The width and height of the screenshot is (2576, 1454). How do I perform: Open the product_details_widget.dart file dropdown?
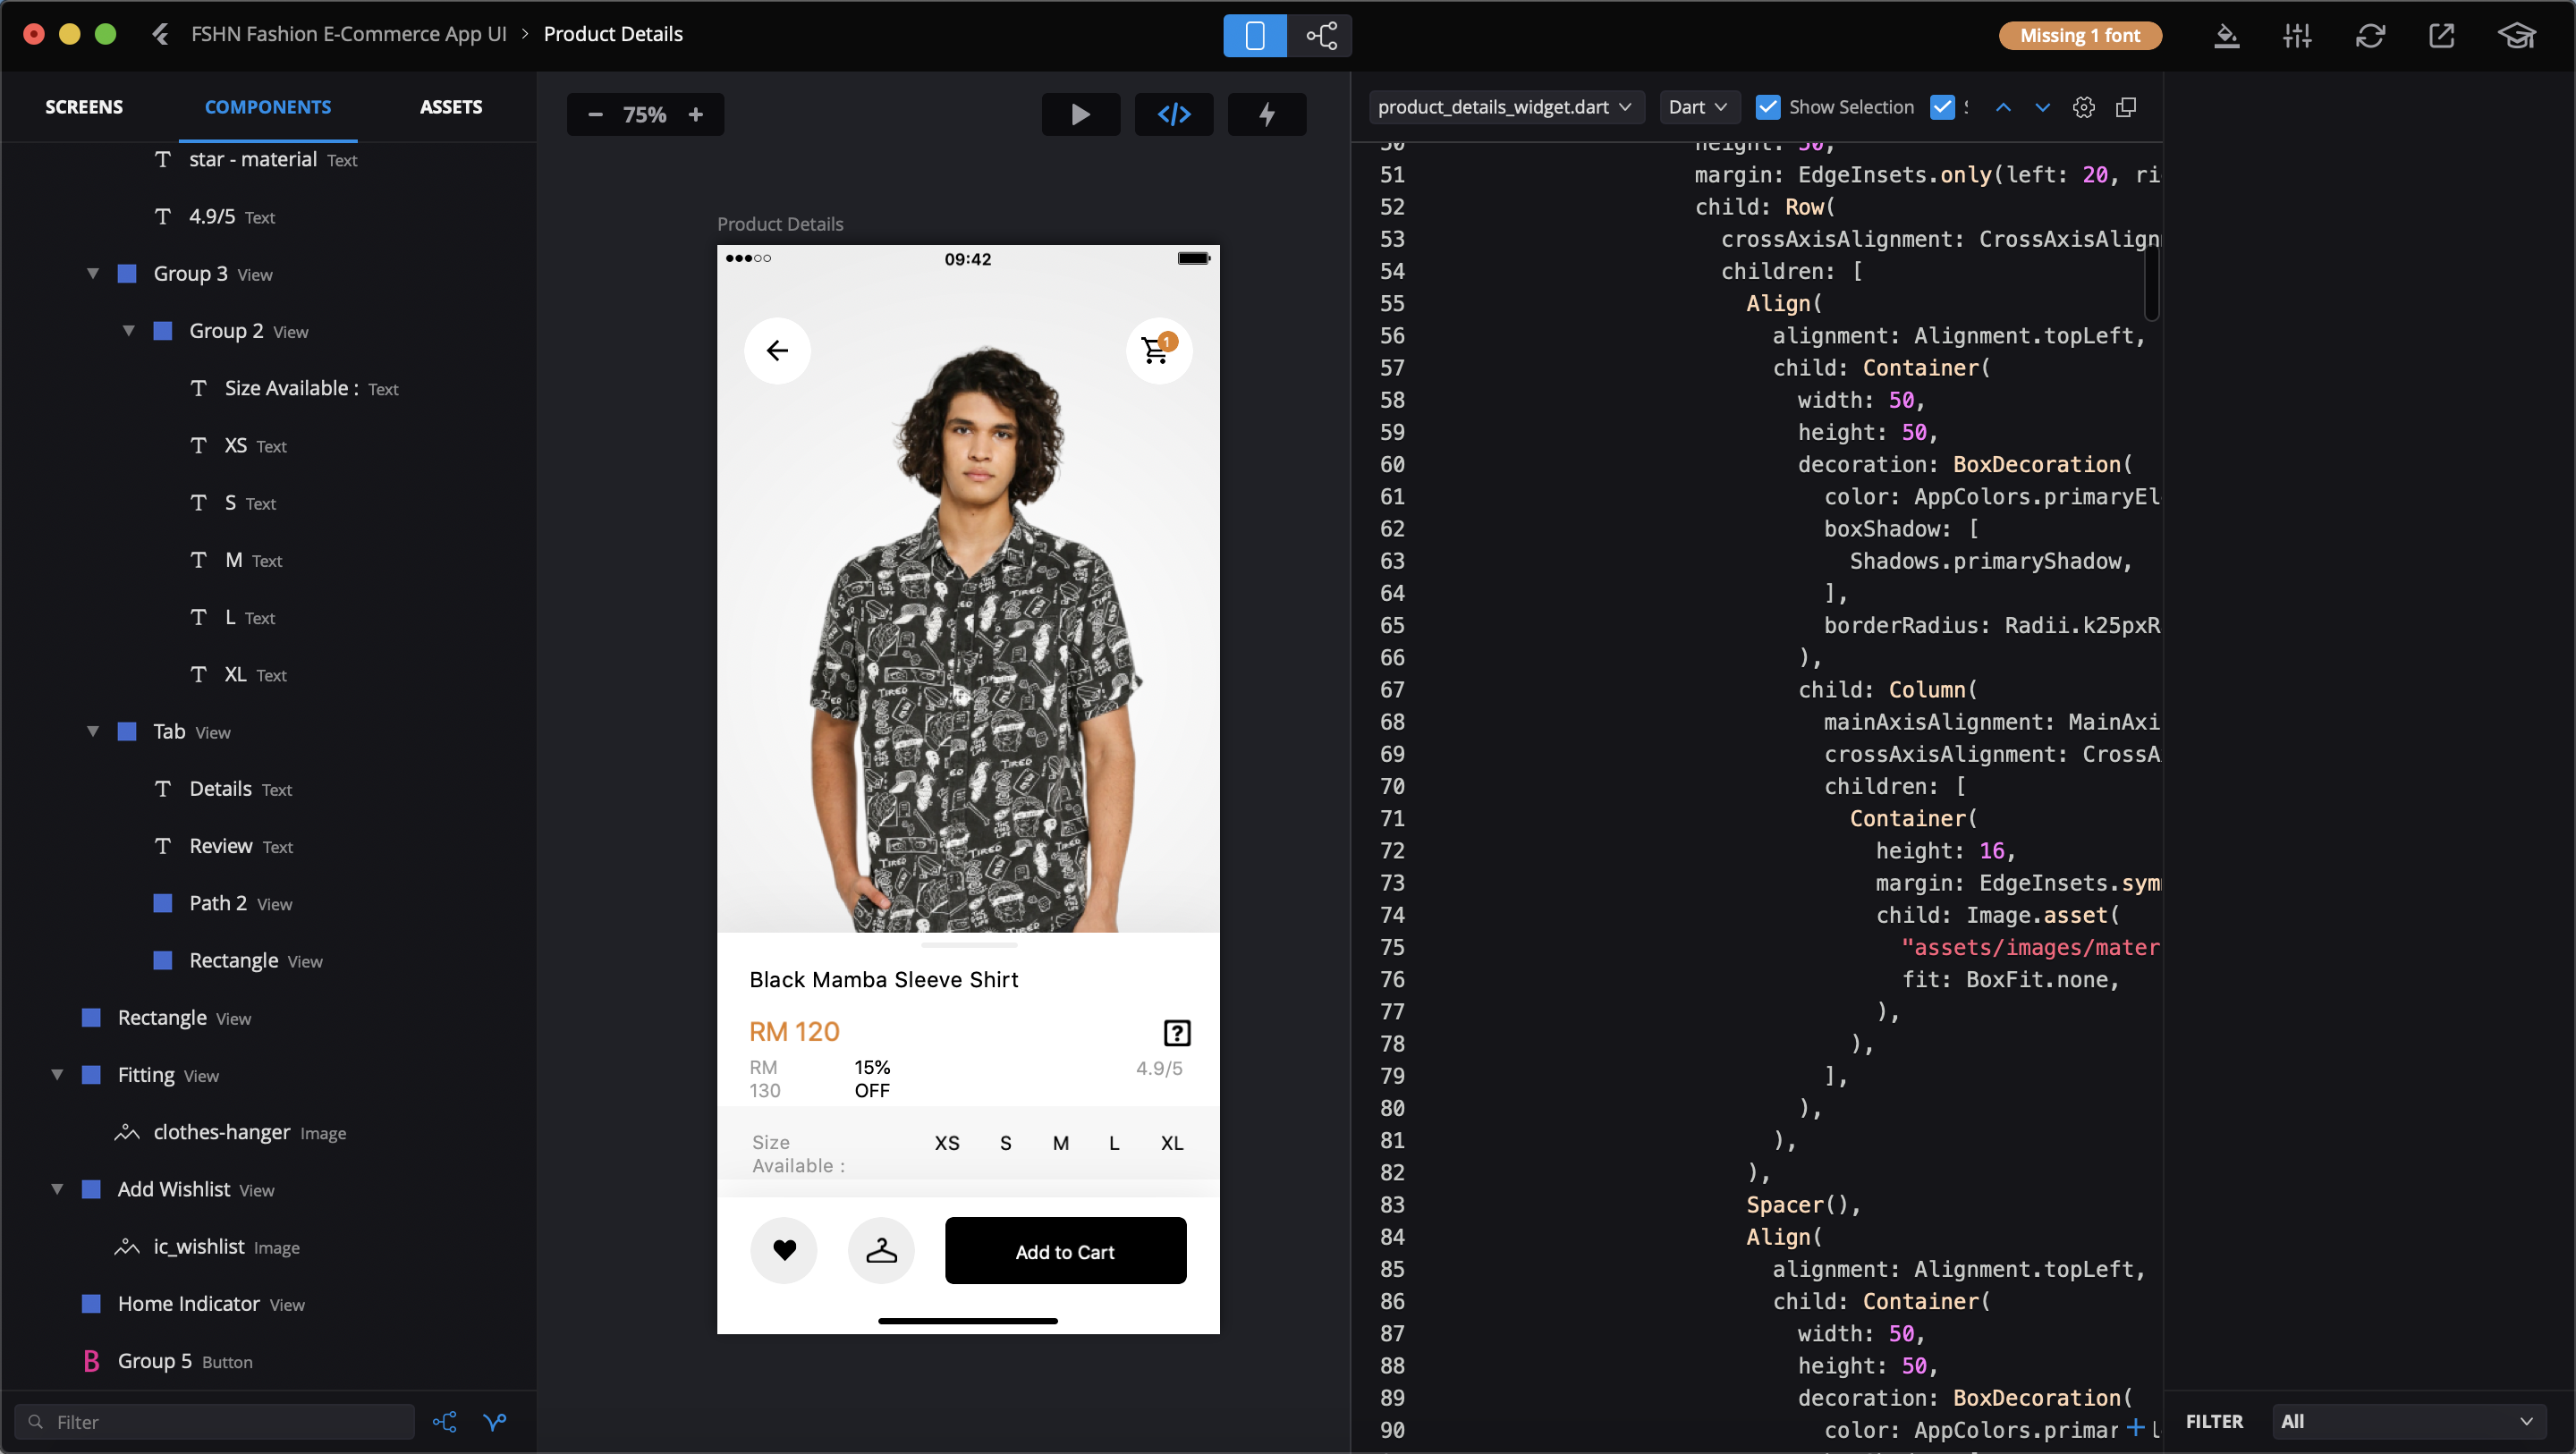click(1505, 107)
